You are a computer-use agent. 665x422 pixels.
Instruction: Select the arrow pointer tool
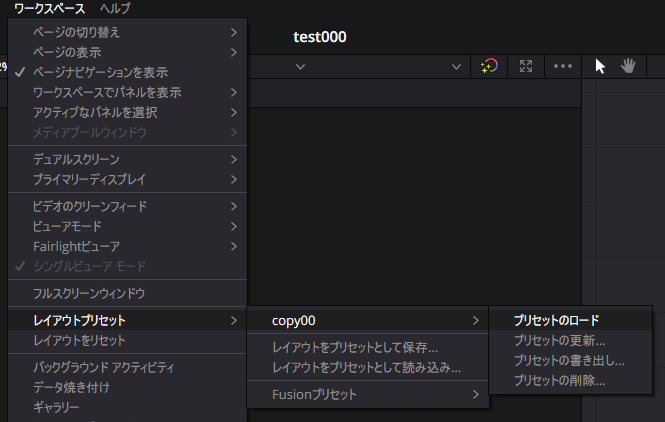point(600,66)
